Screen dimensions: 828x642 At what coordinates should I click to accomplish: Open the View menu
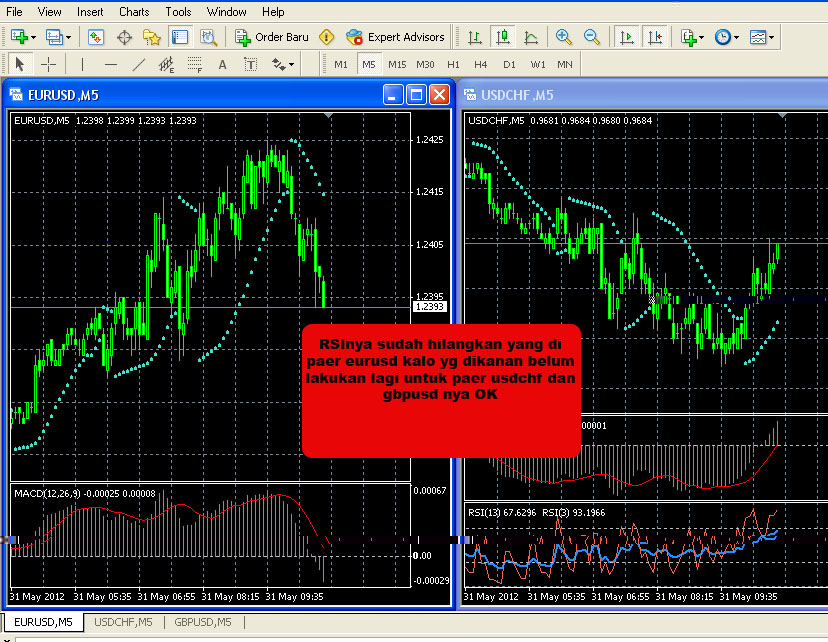pos(49,12)
